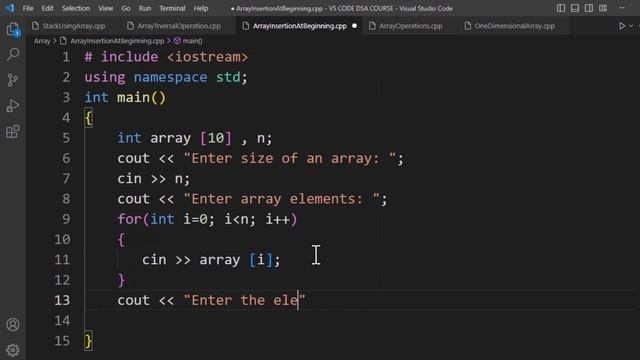Click 'main()' on line 3
The width and height of the screenshot is (640, 360).
click(141, 98)
